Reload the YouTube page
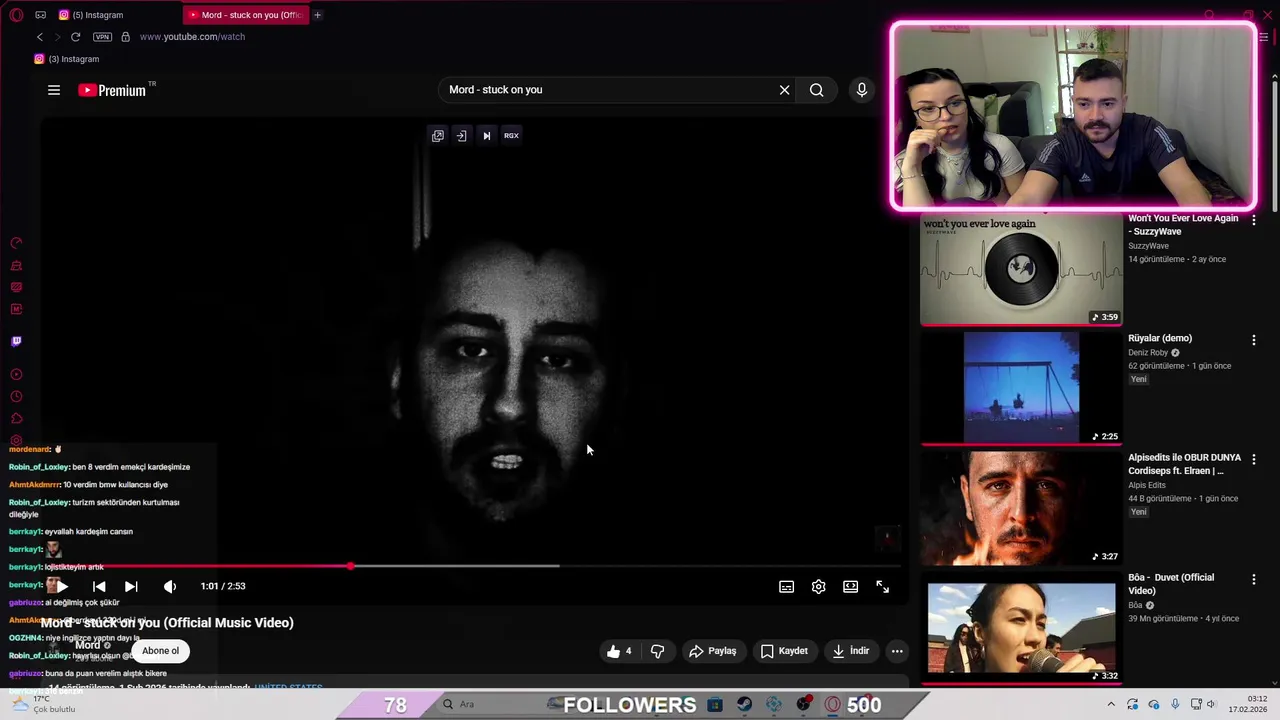Screen dimensions: 1280x720 coord(75,37)
